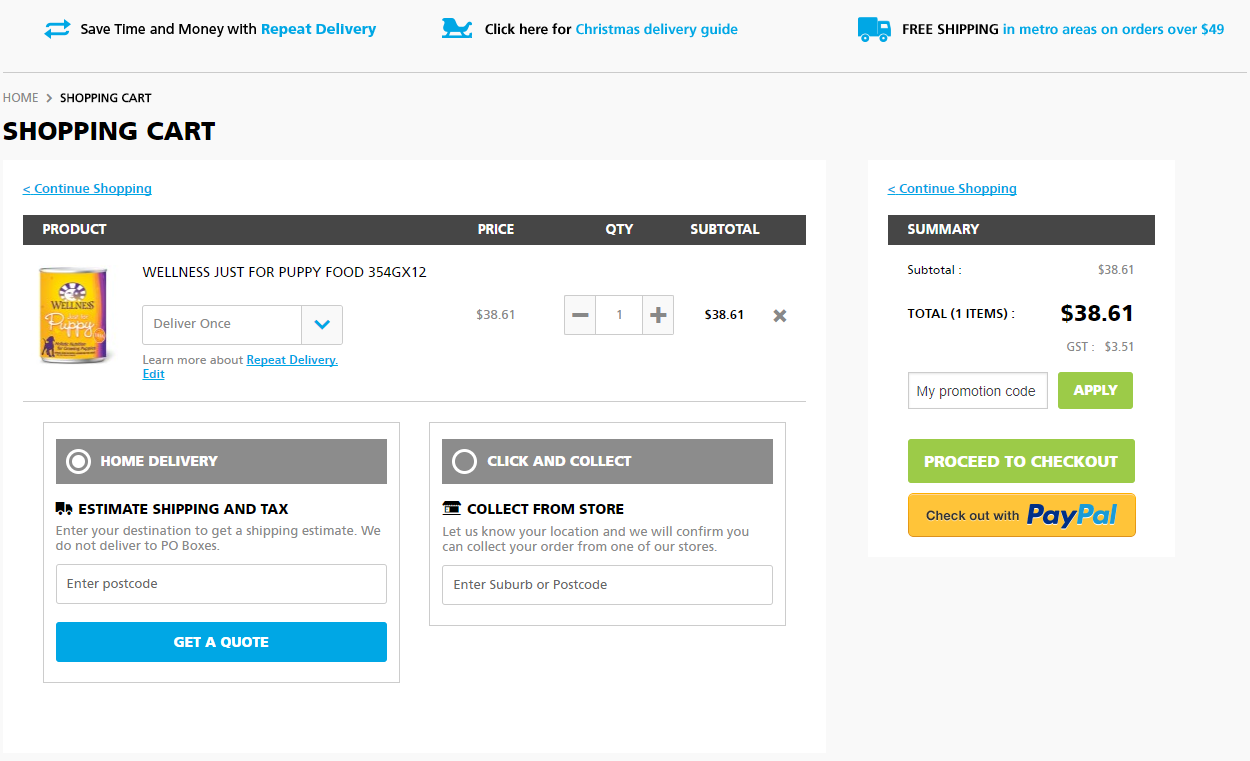Click the PRICE column header
Image resolution: width=1250 pixels, height=761 pixels.
pos(496,229)
